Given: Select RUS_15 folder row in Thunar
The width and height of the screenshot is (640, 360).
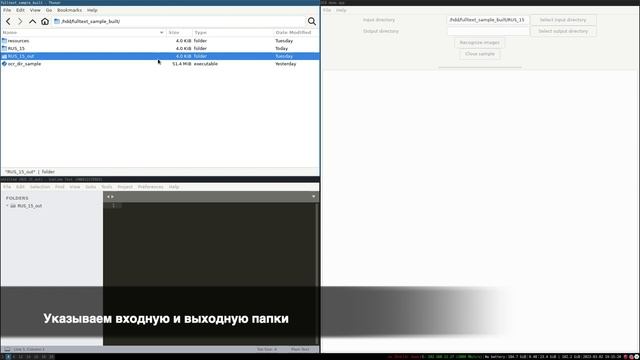Looking at the screenshot, I should [x=160, y=48].
